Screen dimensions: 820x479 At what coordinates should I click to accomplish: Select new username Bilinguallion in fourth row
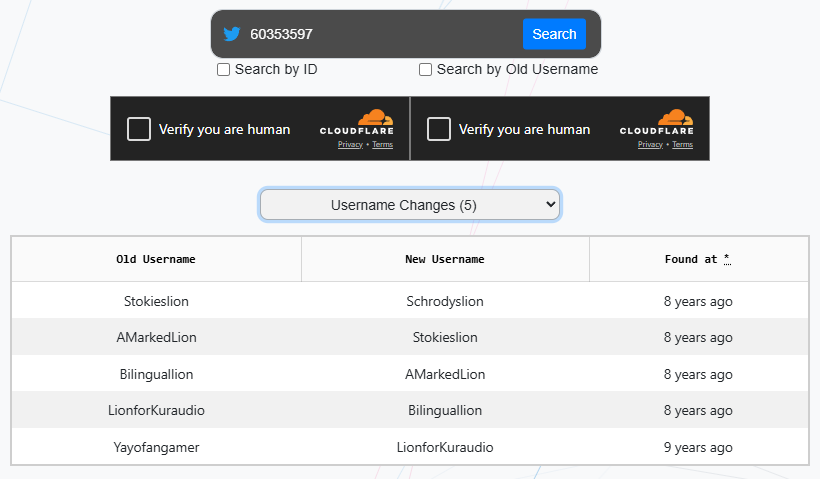point(445,410)
